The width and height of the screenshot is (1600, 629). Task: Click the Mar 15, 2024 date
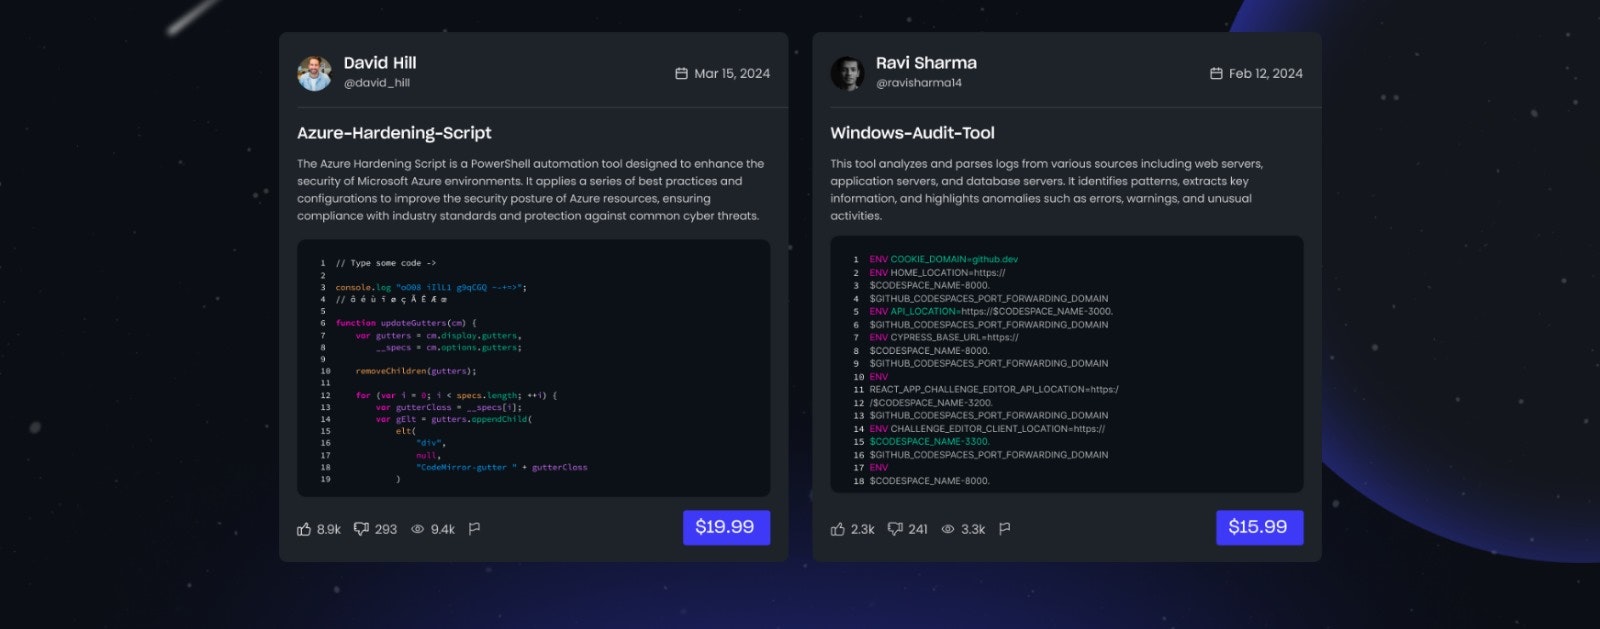732,73
